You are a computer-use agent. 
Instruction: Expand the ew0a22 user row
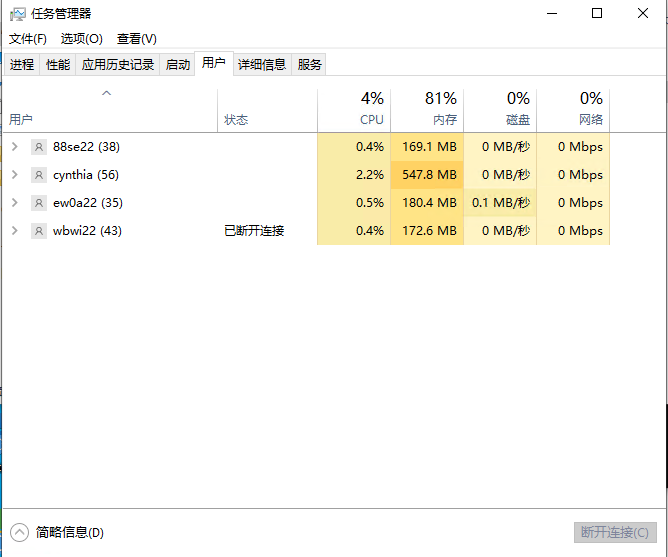15,202
